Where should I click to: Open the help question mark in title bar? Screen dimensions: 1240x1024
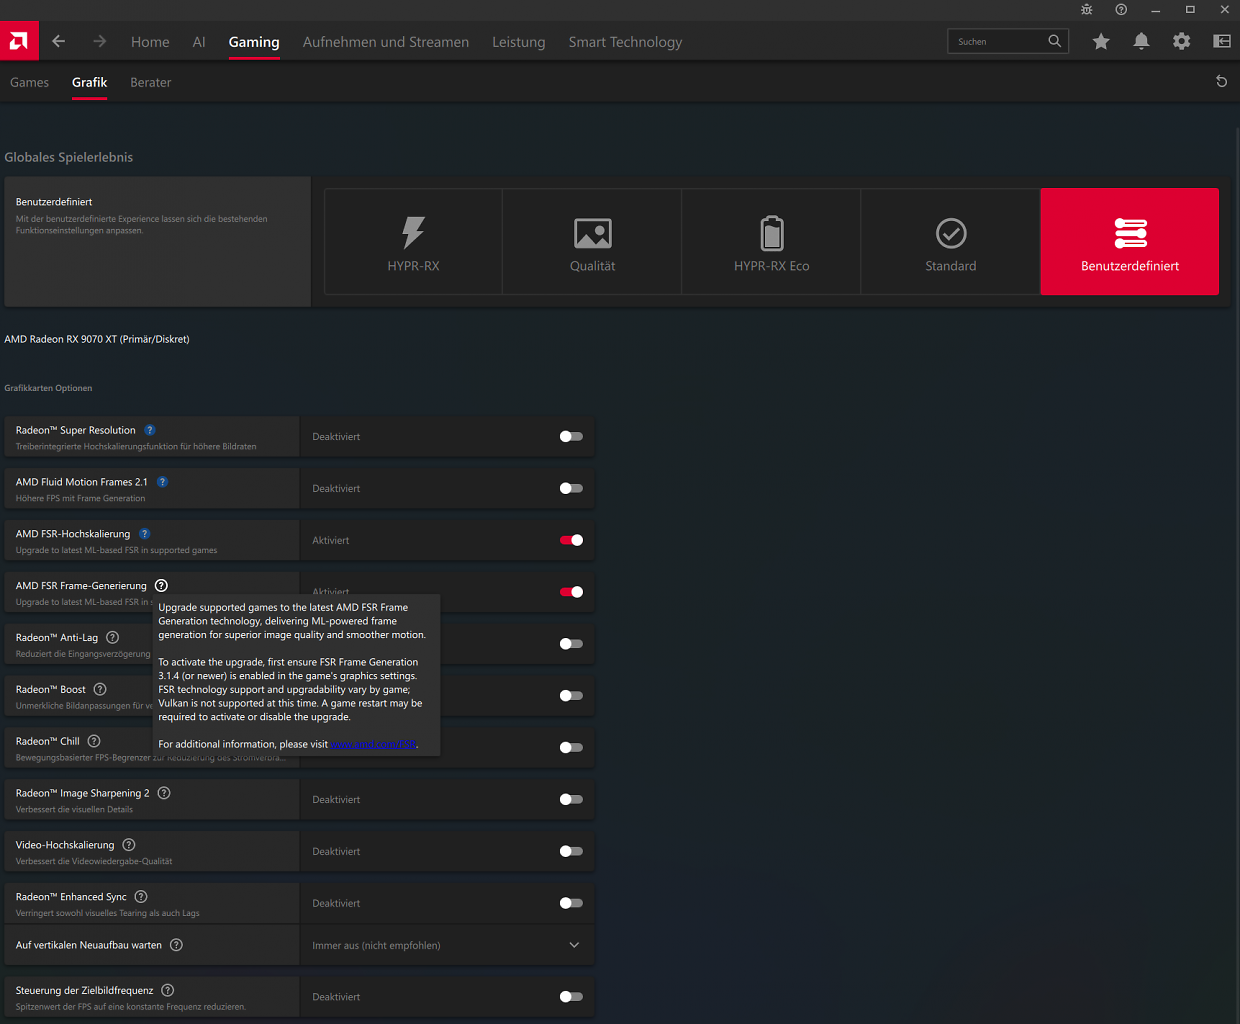[1121, 9]
